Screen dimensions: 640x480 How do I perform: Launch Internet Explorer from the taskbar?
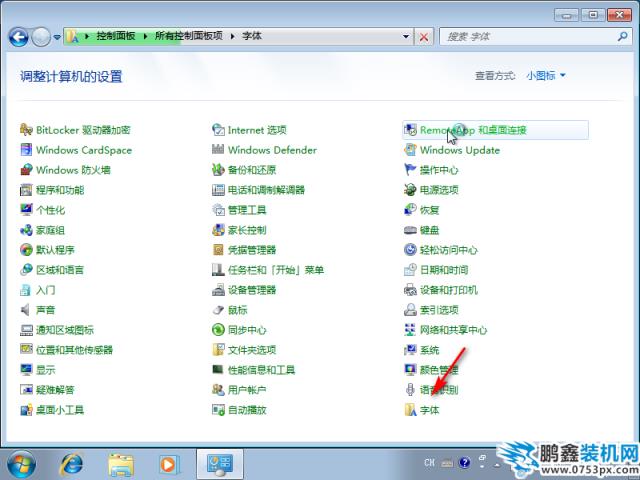(x=71, y=464)
